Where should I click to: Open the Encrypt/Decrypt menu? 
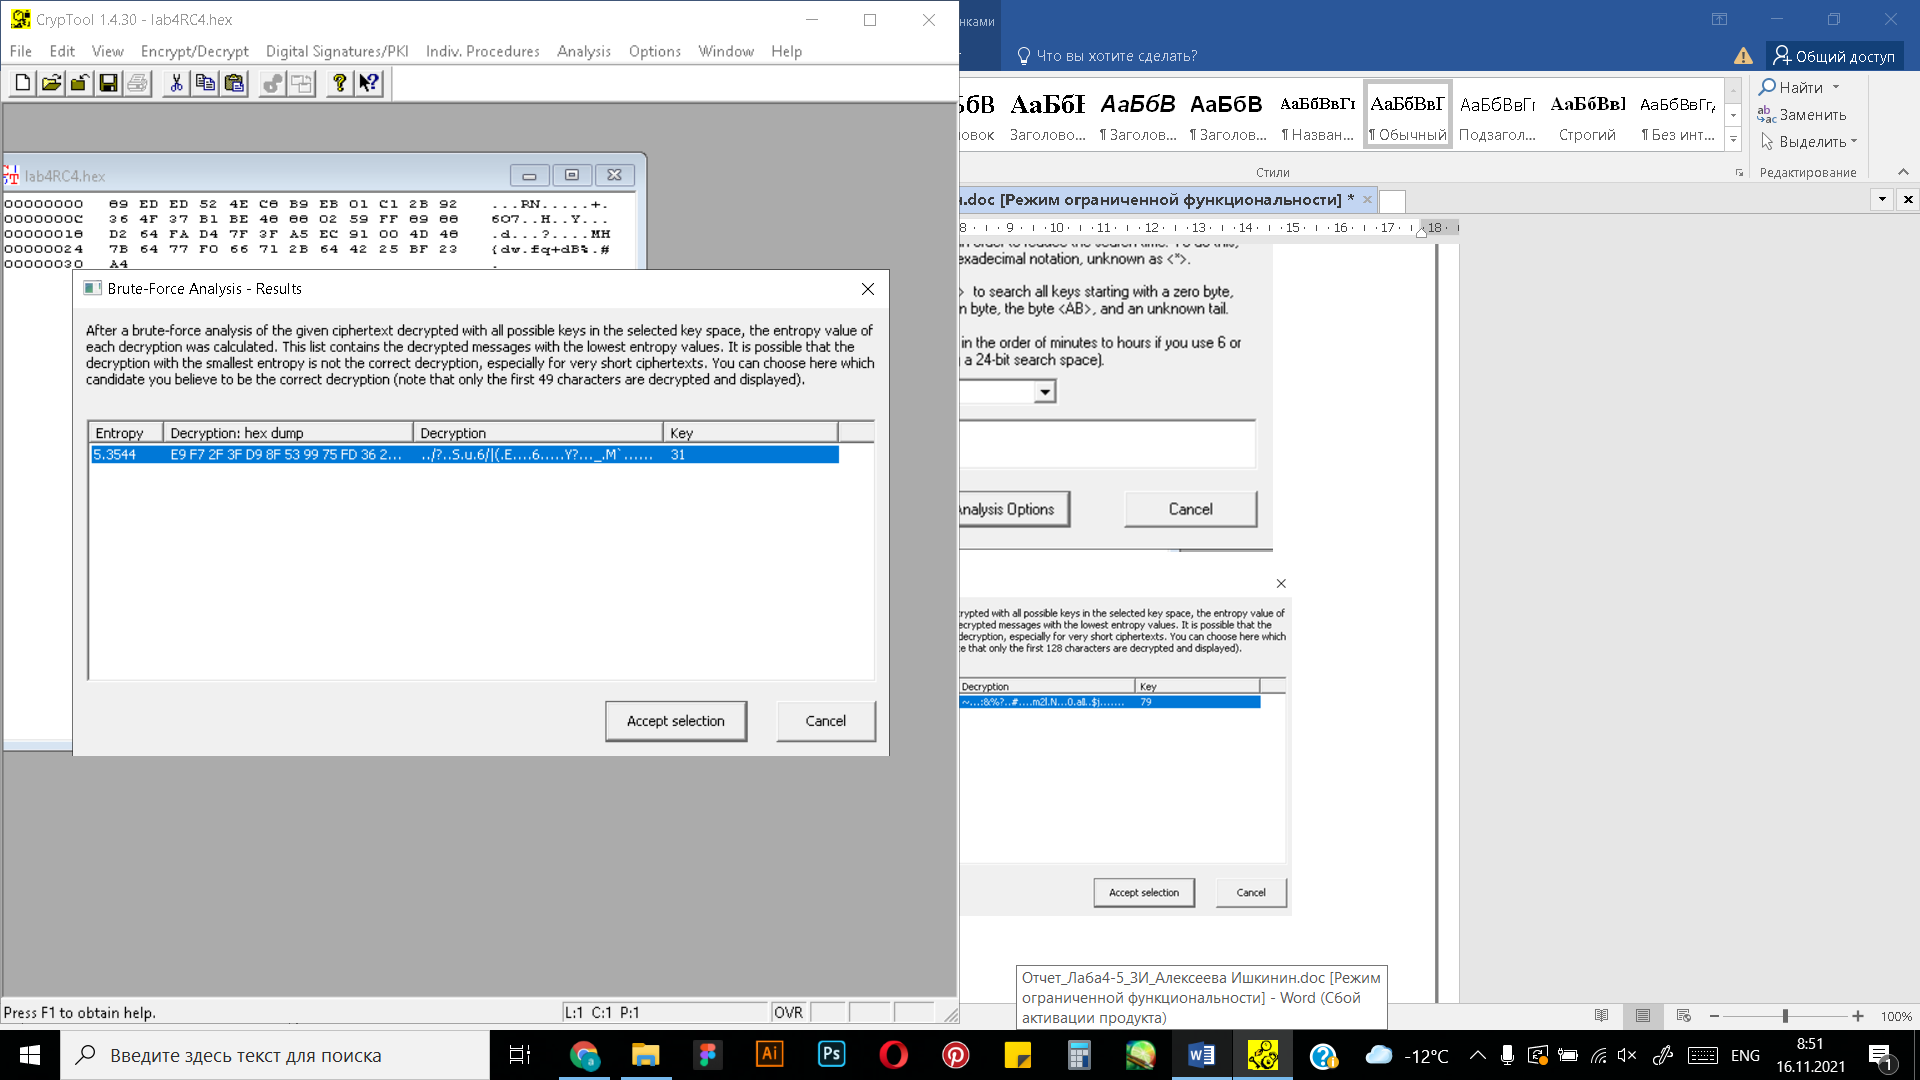point(194,51)
